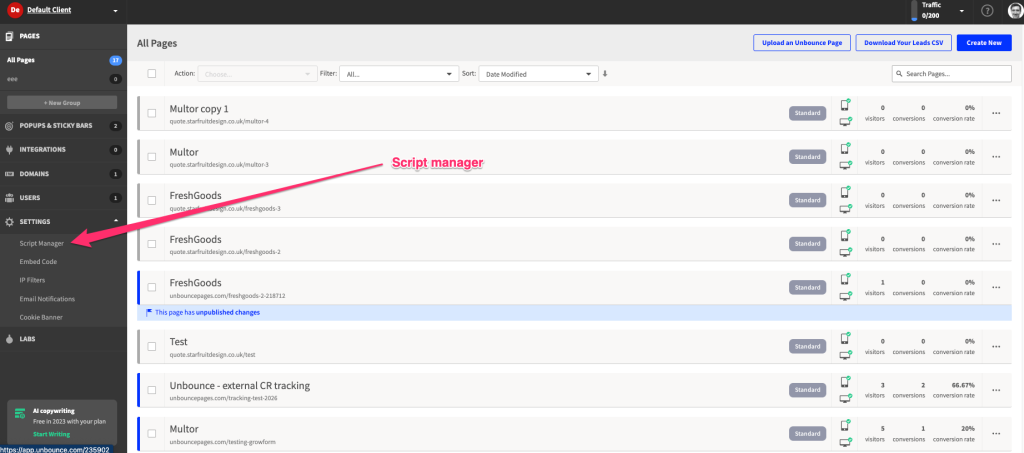This screenshot has height=453, width=1024.
Task: Open more options for quote.starfruitdesign.co.uk/multor-3
Action: pos(996,157)
